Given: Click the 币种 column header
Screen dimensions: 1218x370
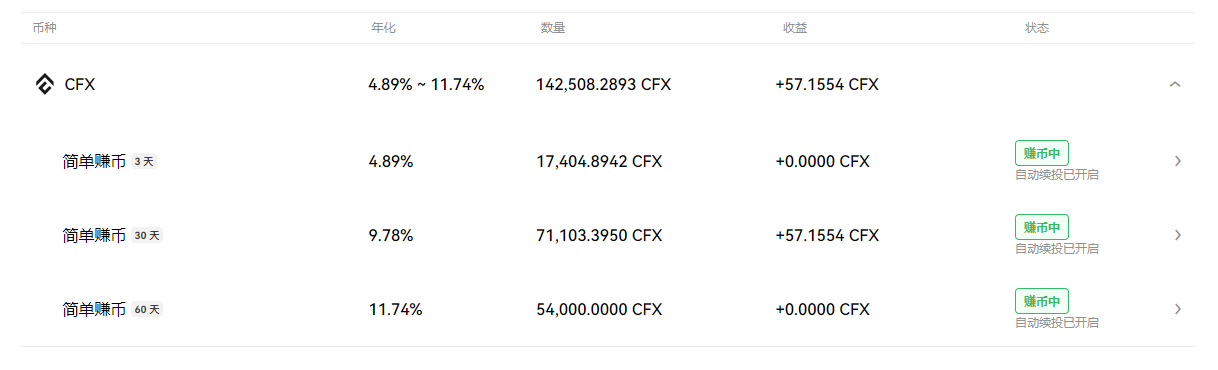Looking at the screenshot, I should pos(44,28).
